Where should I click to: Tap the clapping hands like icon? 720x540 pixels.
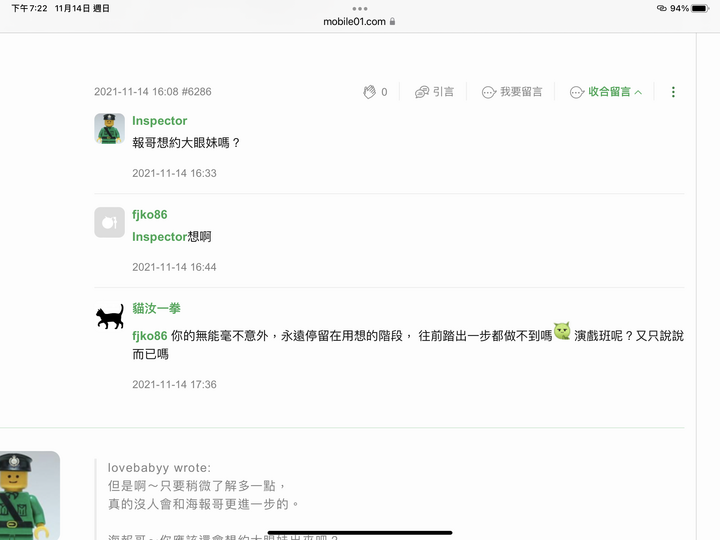[x=370, y=92]
